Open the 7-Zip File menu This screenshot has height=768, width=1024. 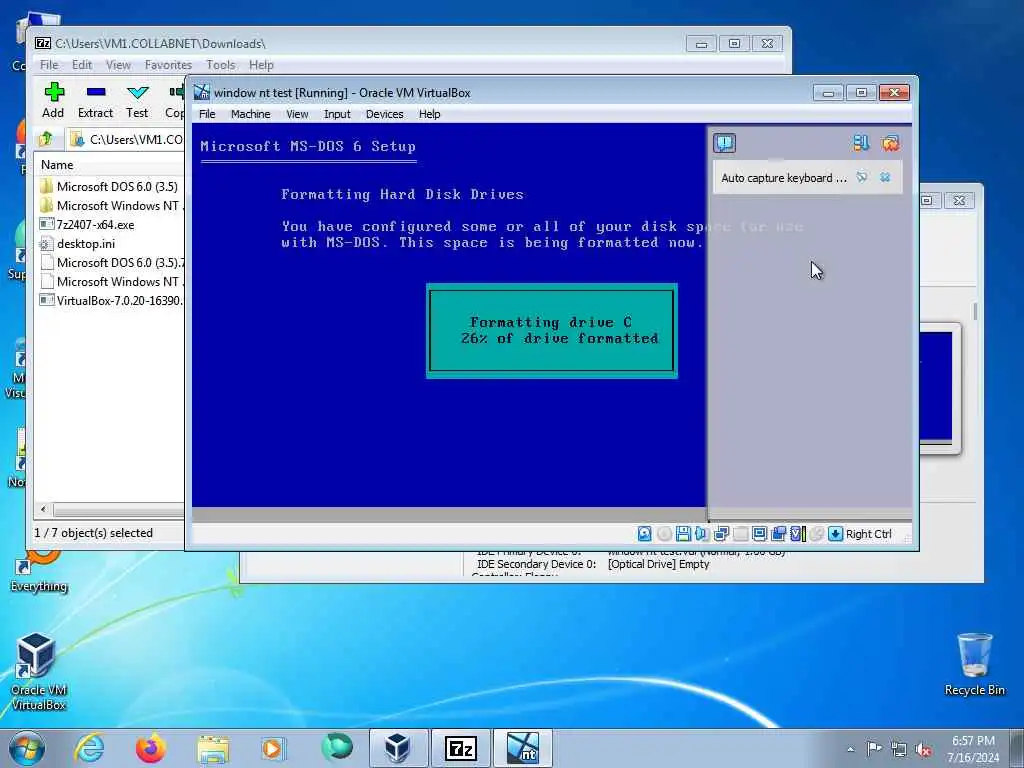[49, 65]
